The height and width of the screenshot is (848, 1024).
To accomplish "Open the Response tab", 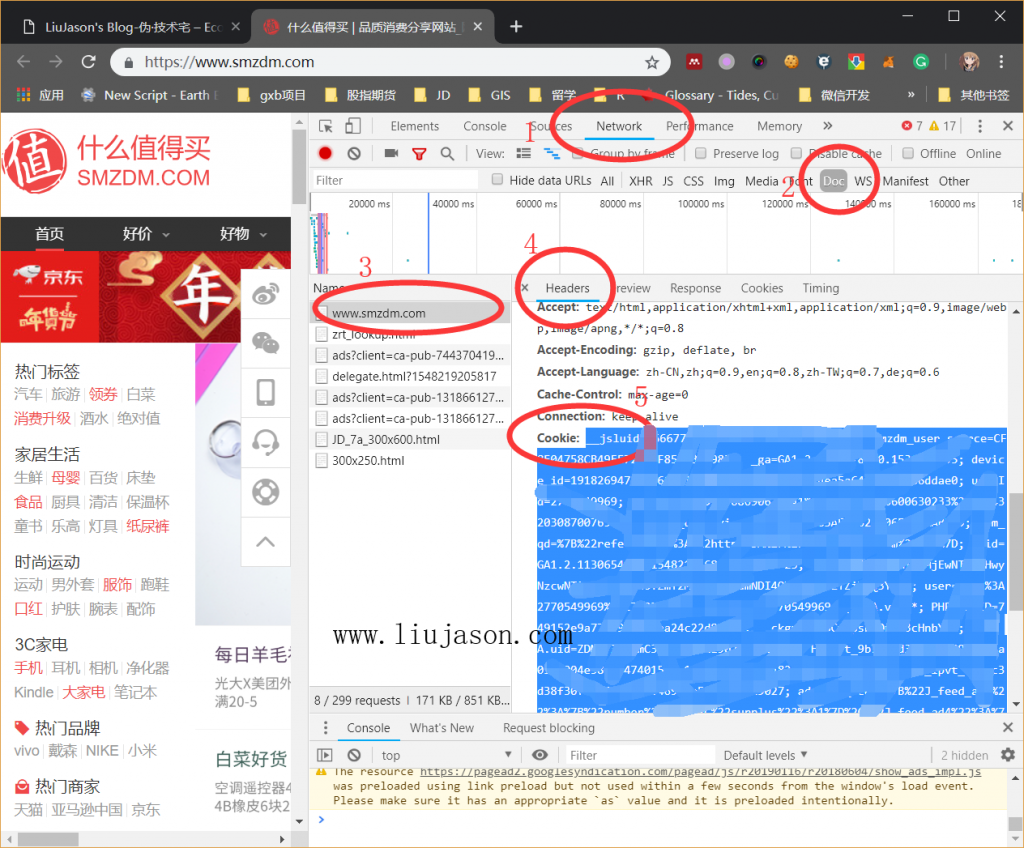I will [x=696, y=288].
